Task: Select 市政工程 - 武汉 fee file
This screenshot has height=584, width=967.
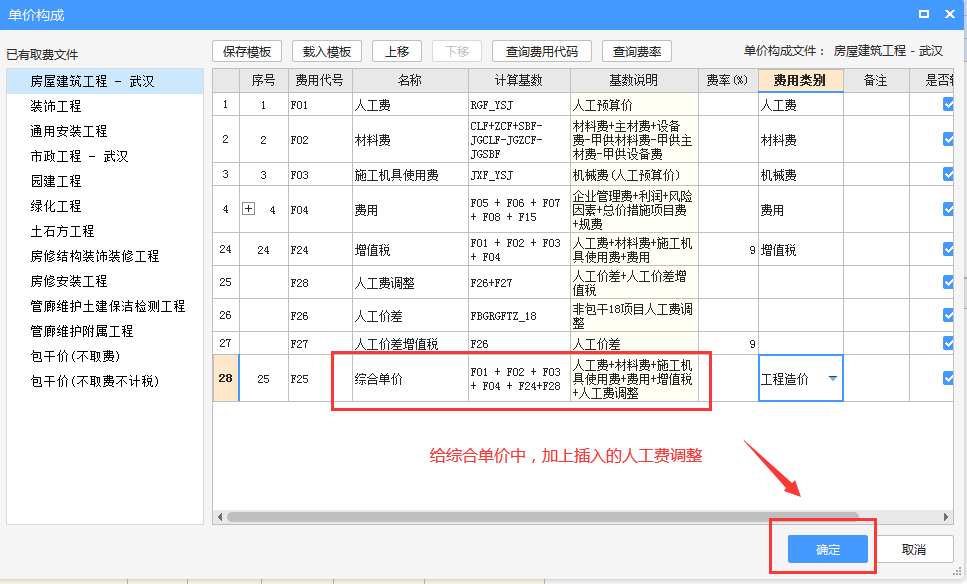Action: [105, 156]
